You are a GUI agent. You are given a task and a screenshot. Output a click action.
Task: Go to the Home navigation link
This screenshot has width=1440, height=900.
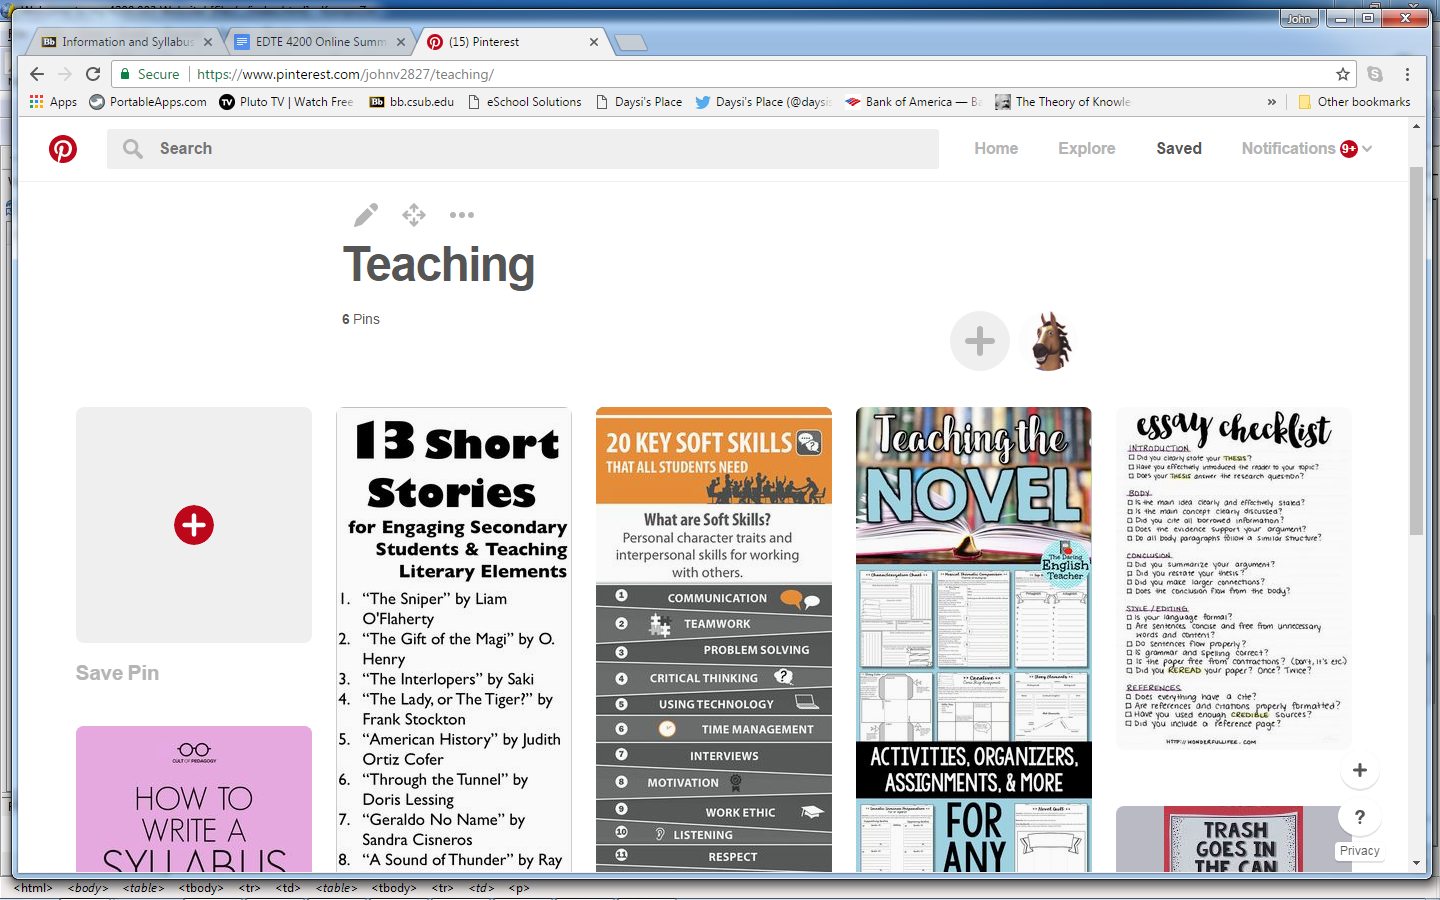point(996,148)
